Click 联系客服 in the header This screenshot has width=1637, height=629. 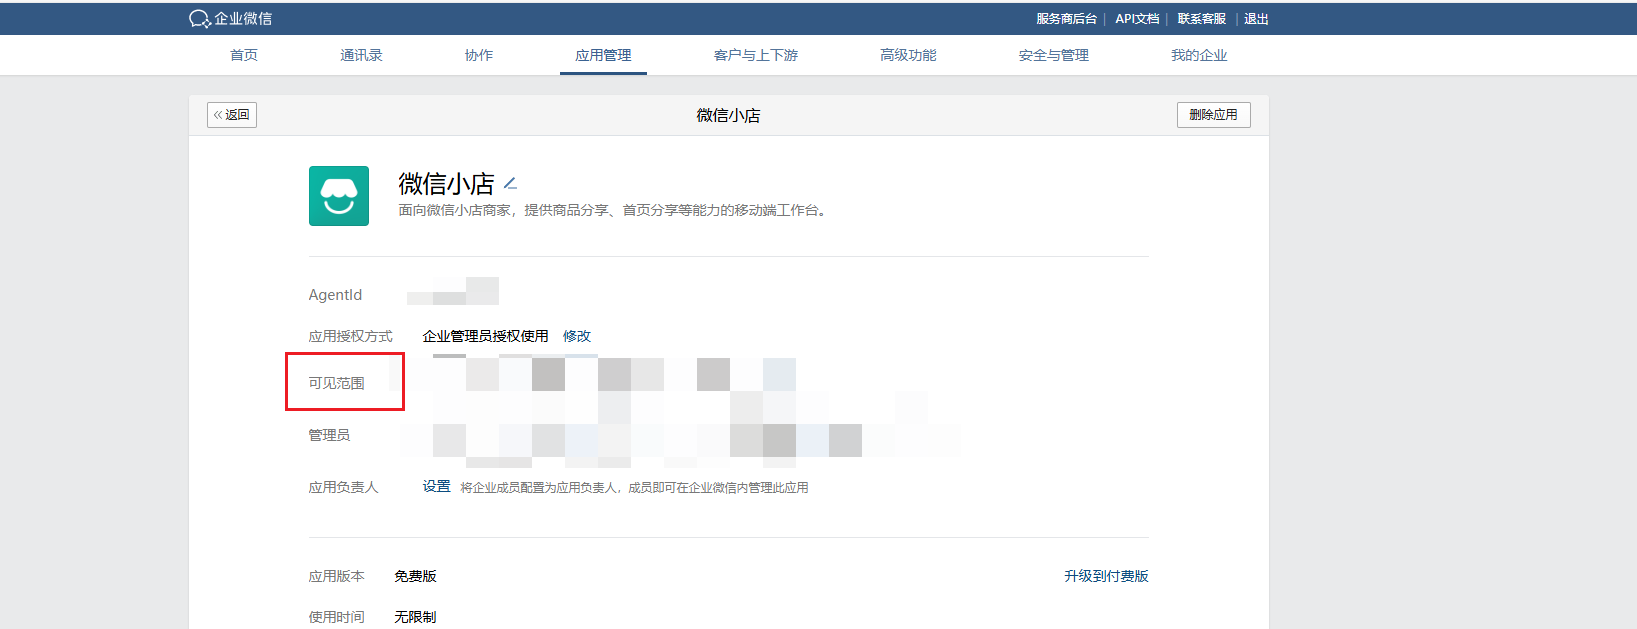(1201, 19)
